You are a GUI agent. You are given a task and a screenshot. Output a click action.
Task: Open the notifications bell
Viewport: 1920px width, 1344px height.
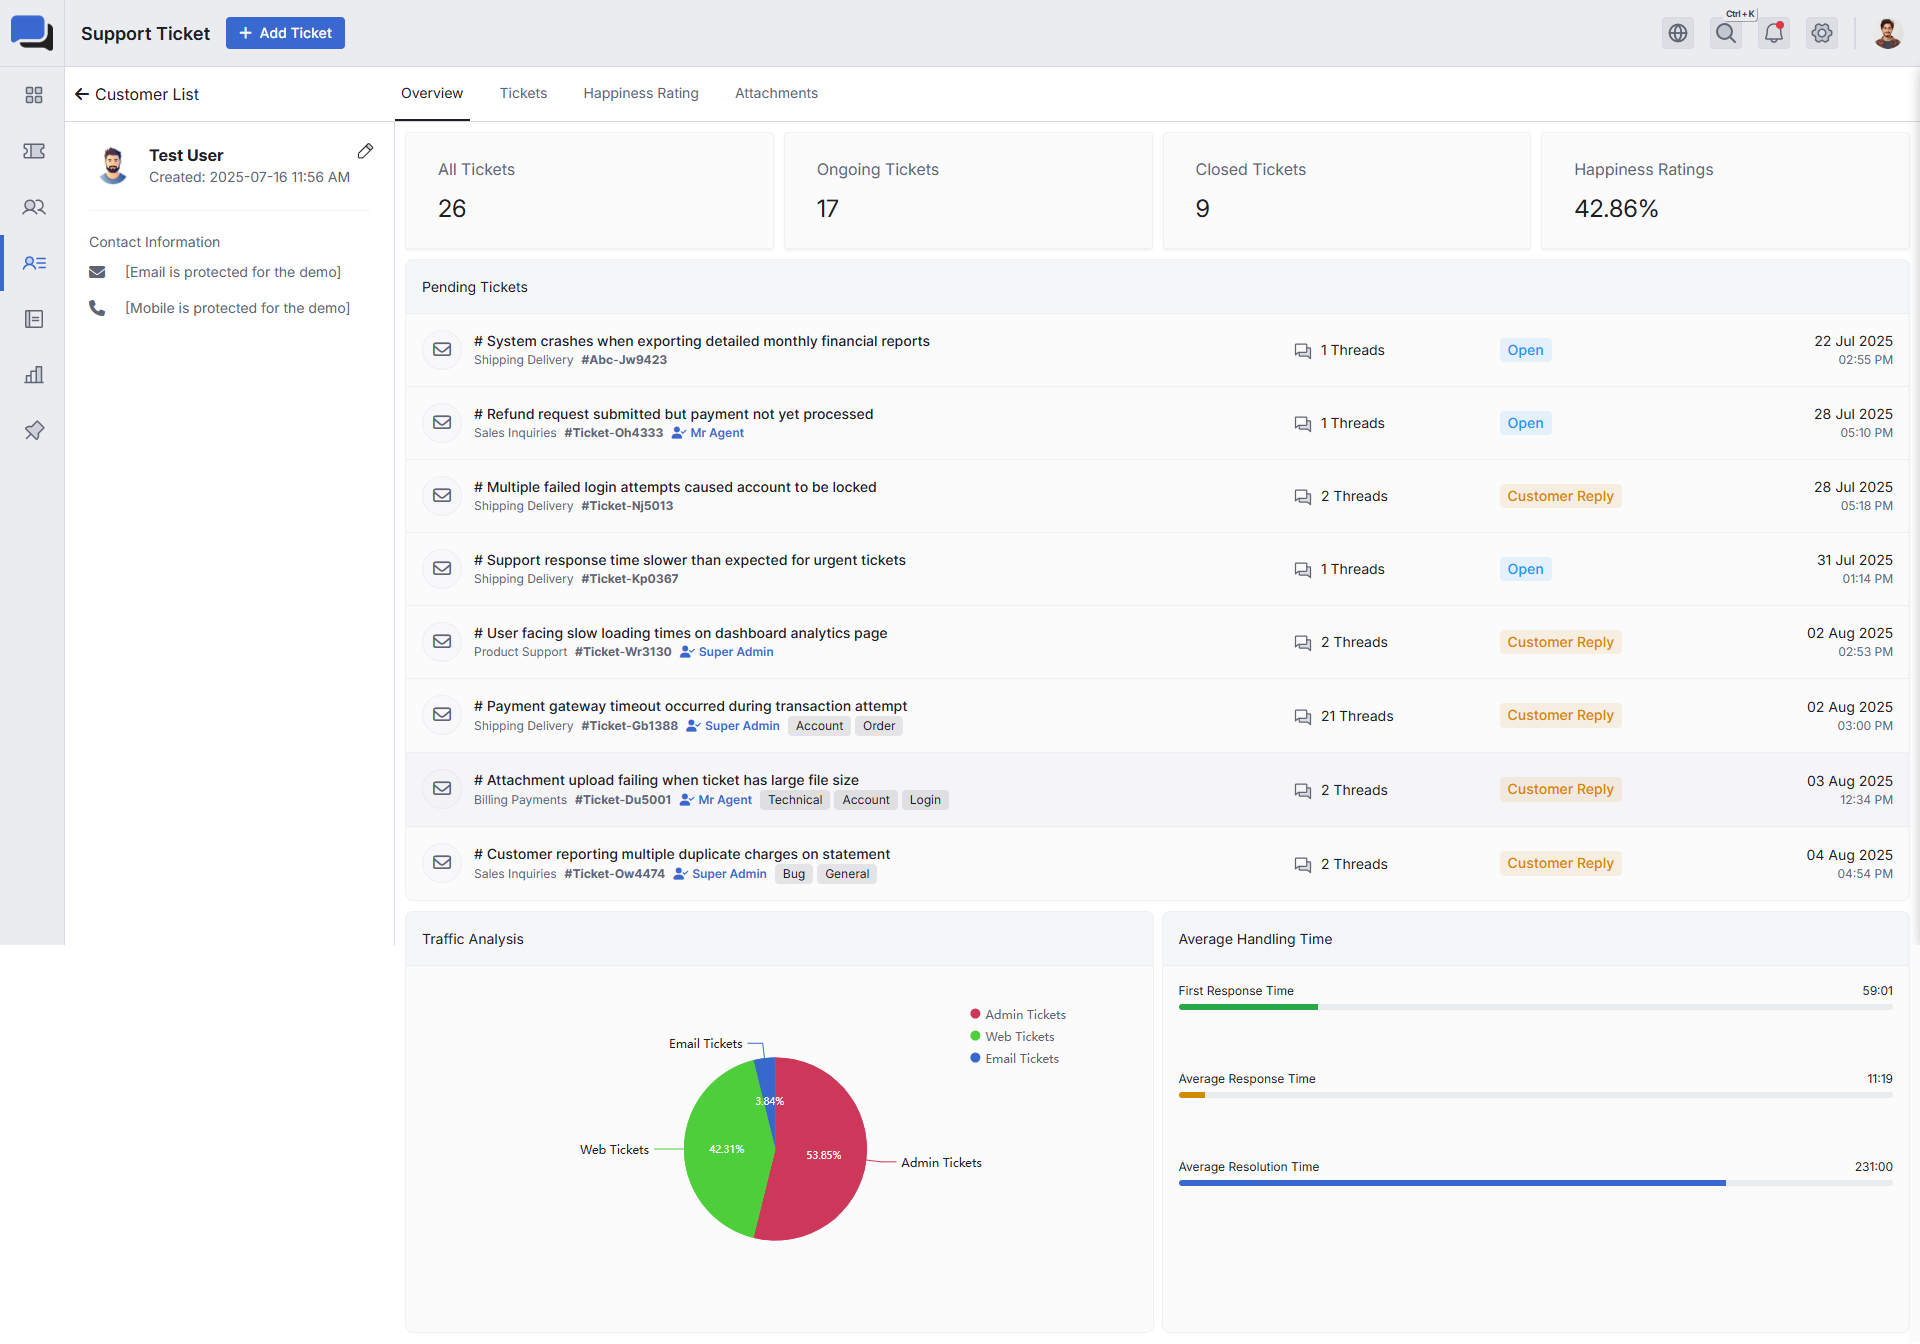(x=1774, y=33)
